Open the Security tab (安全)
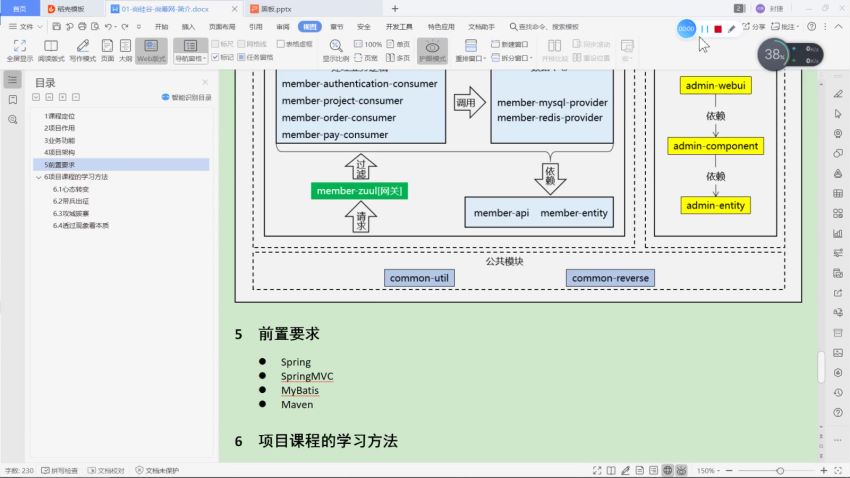The width and height of the screenshot is (850, 478). (364, 27)
